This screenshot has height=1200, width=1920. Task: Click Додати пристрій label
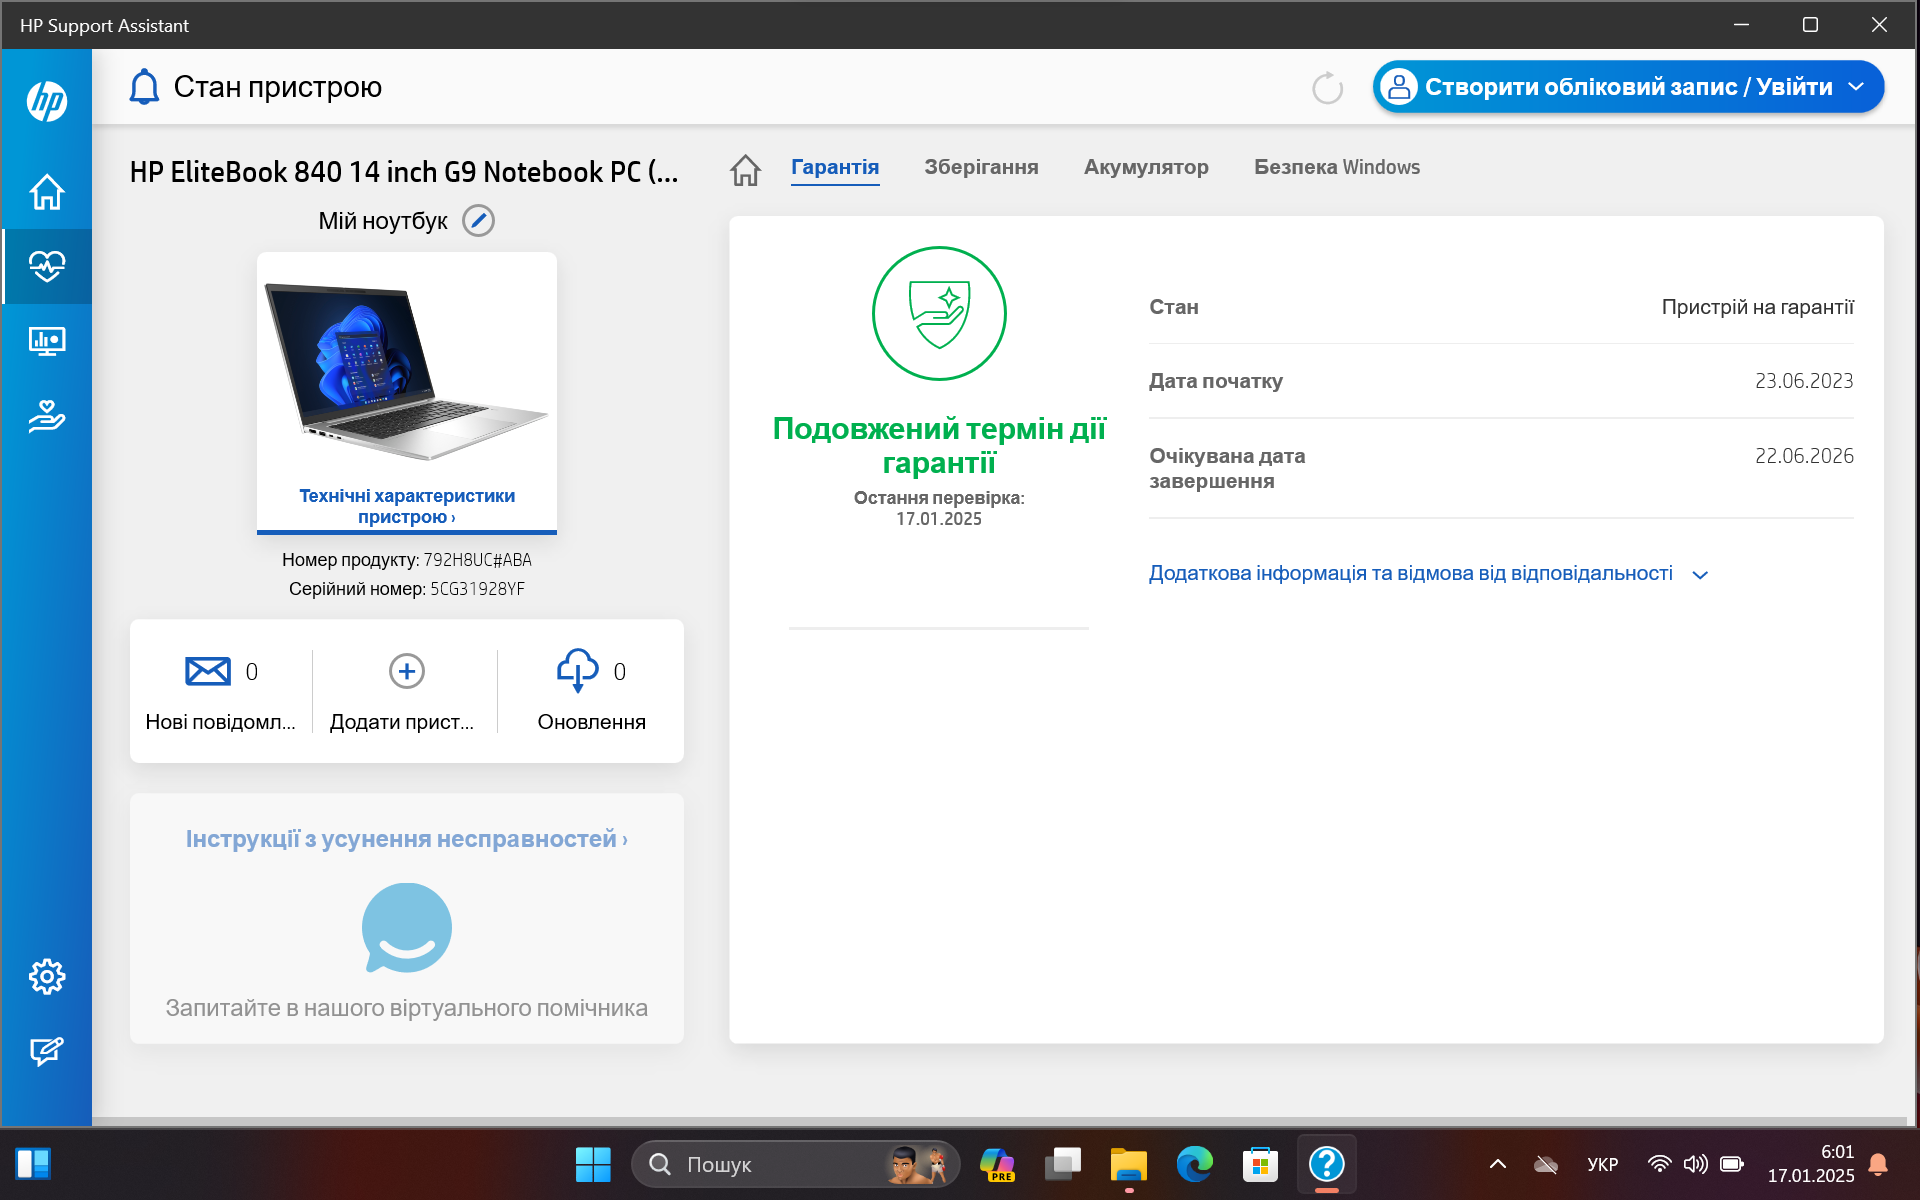[402, 722]
